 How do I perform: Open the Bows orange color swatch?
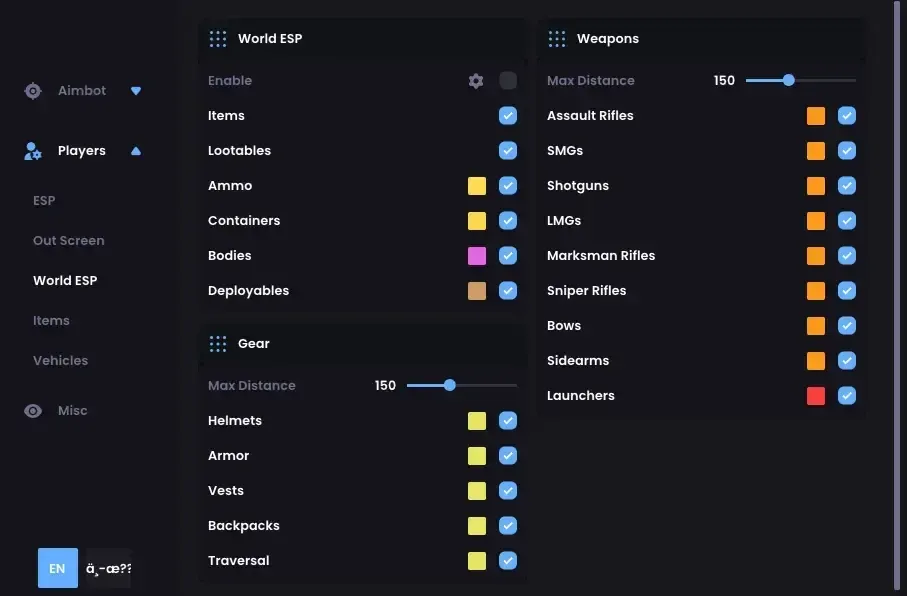pos(816,326)
